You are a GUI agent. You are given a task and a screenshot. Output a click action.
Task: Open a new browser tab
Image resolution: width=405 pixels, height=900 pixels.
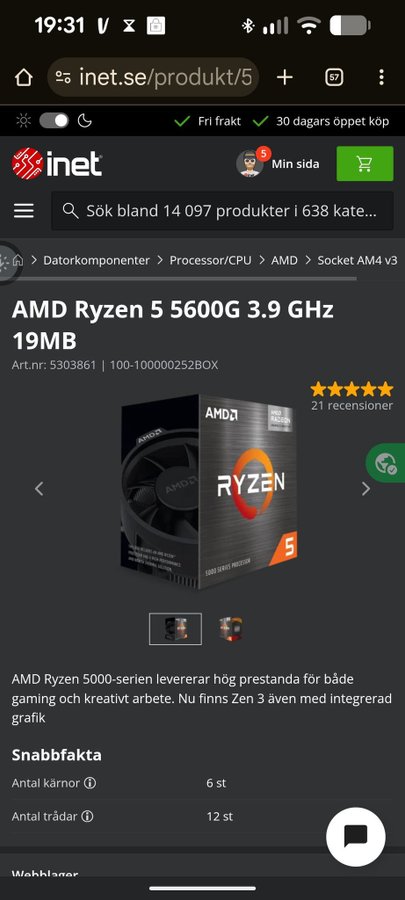[285, 77]
